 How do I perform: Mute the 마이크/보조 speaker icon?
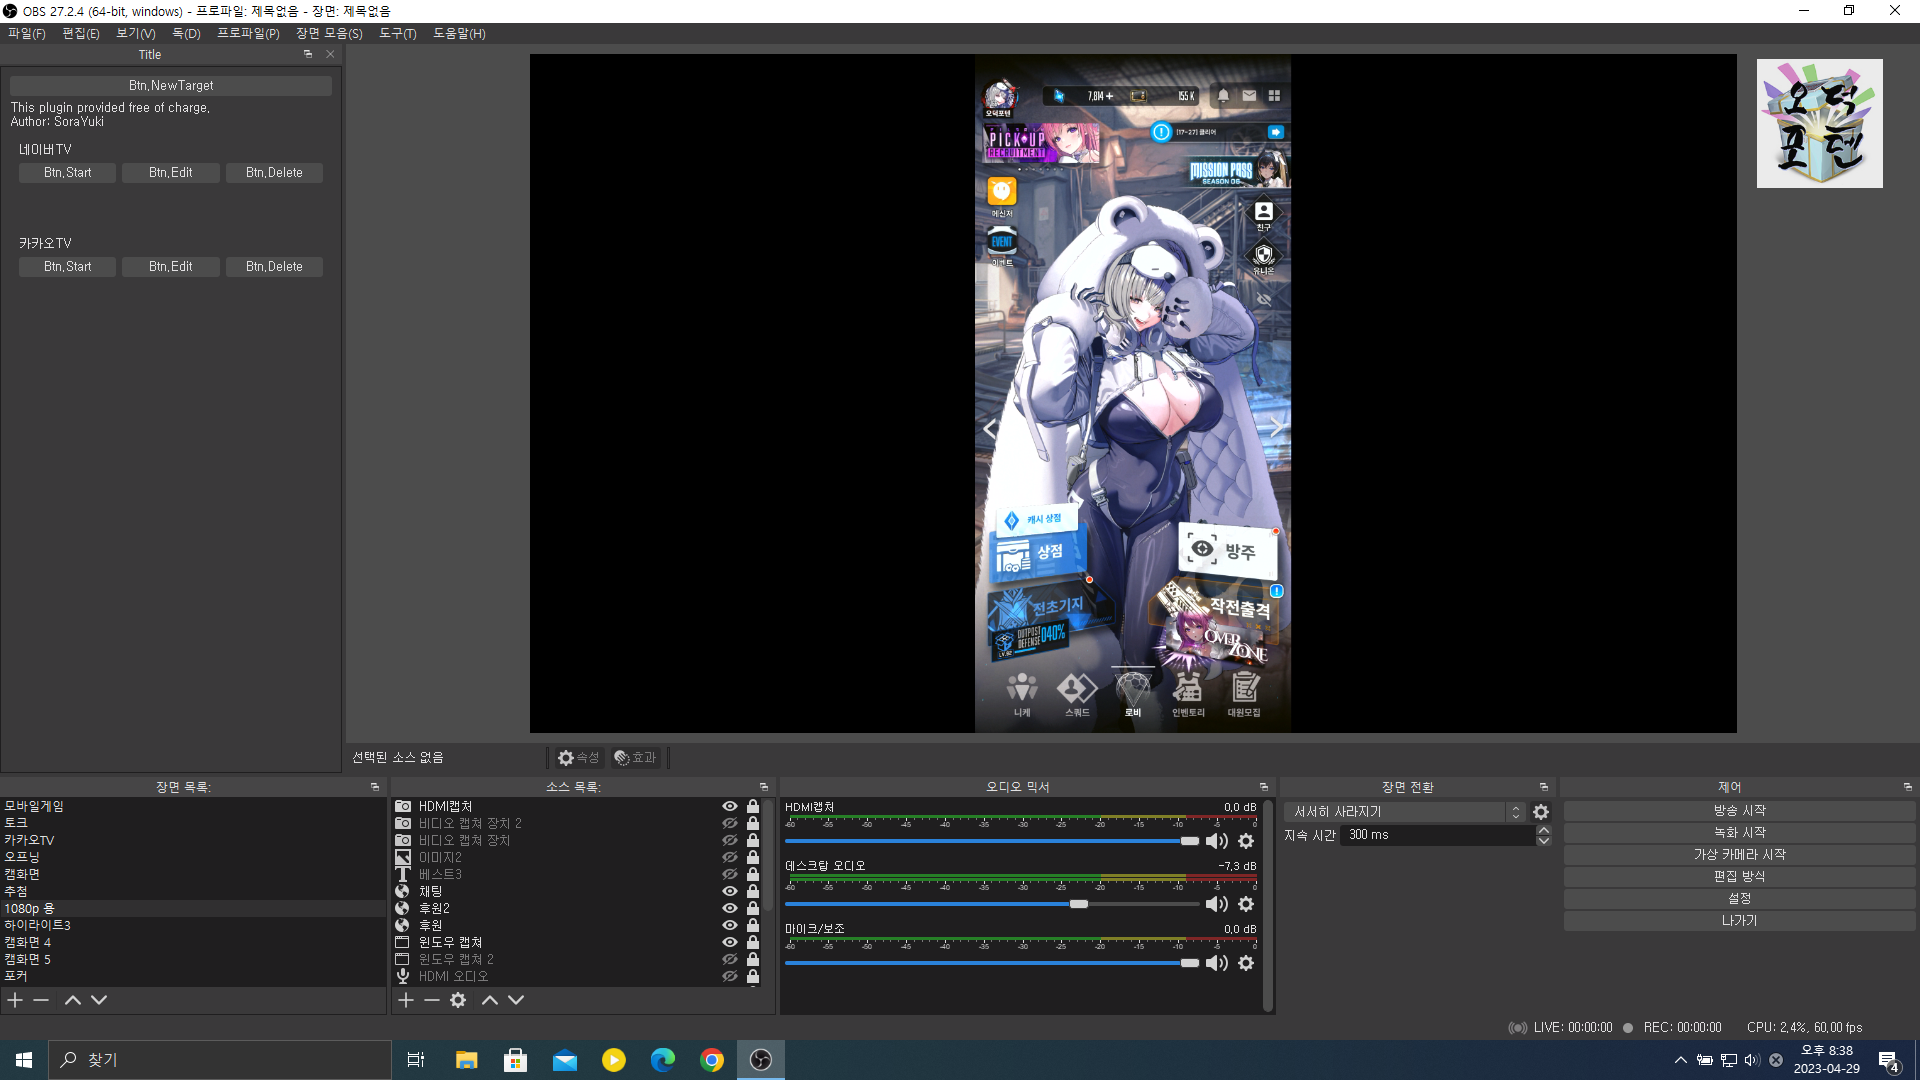pyautogui.click(x=1216, y=963)
